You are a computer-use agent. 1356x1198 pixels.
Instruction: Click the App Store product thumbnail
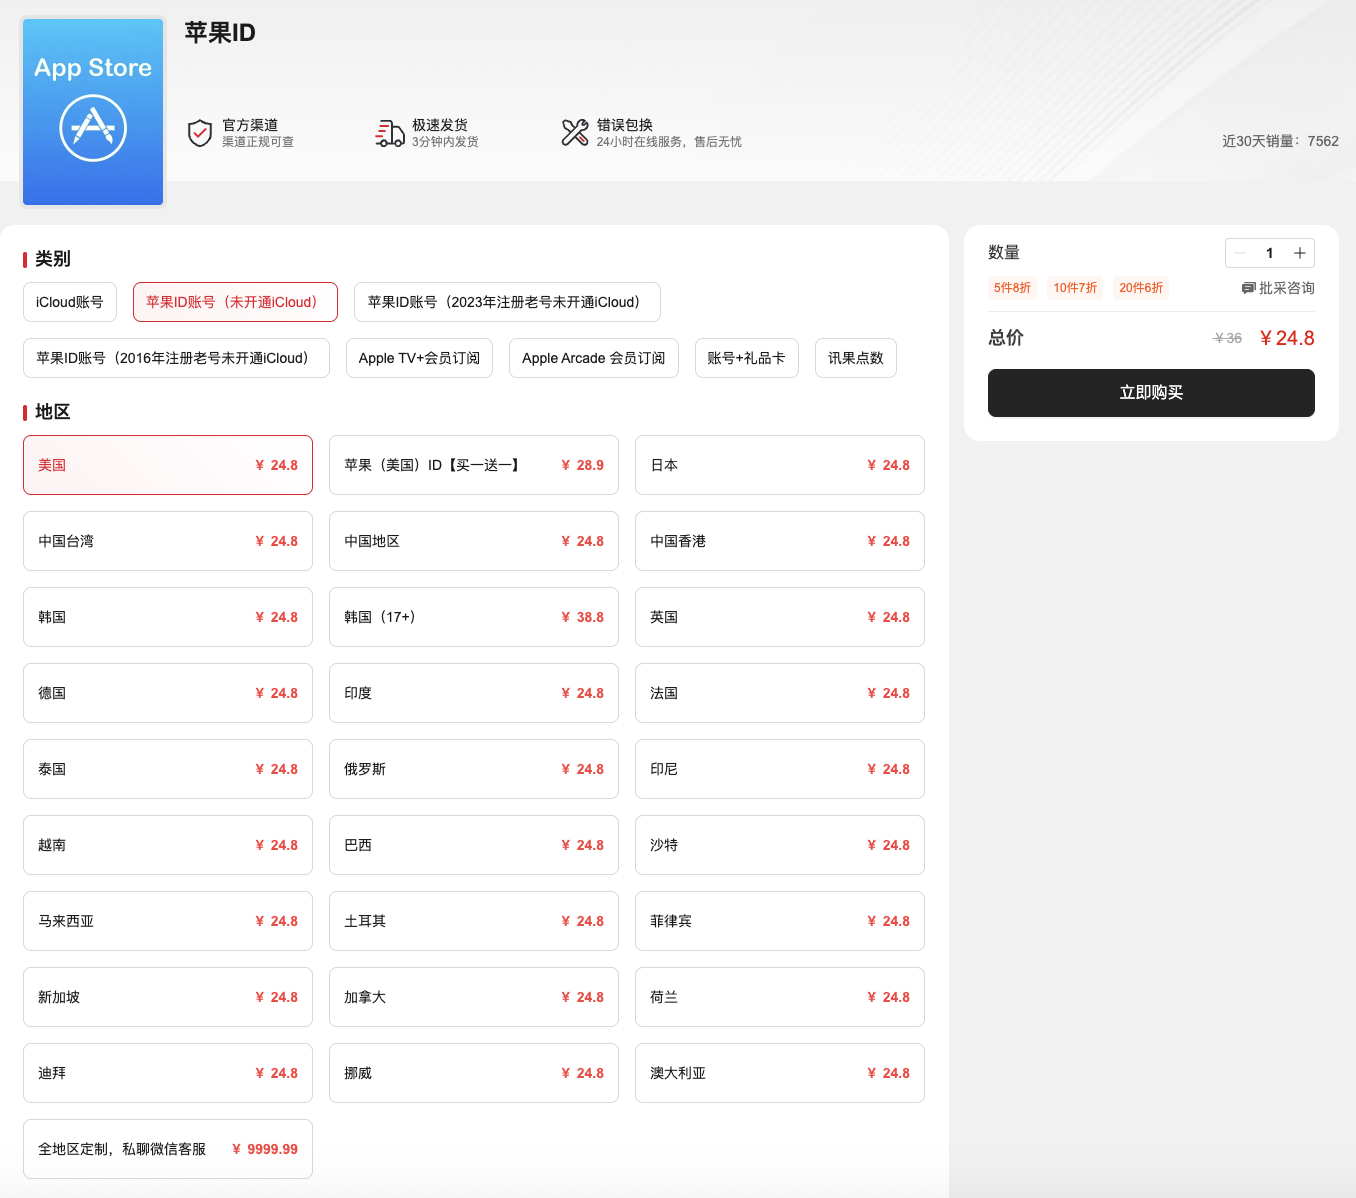point(93,112)
